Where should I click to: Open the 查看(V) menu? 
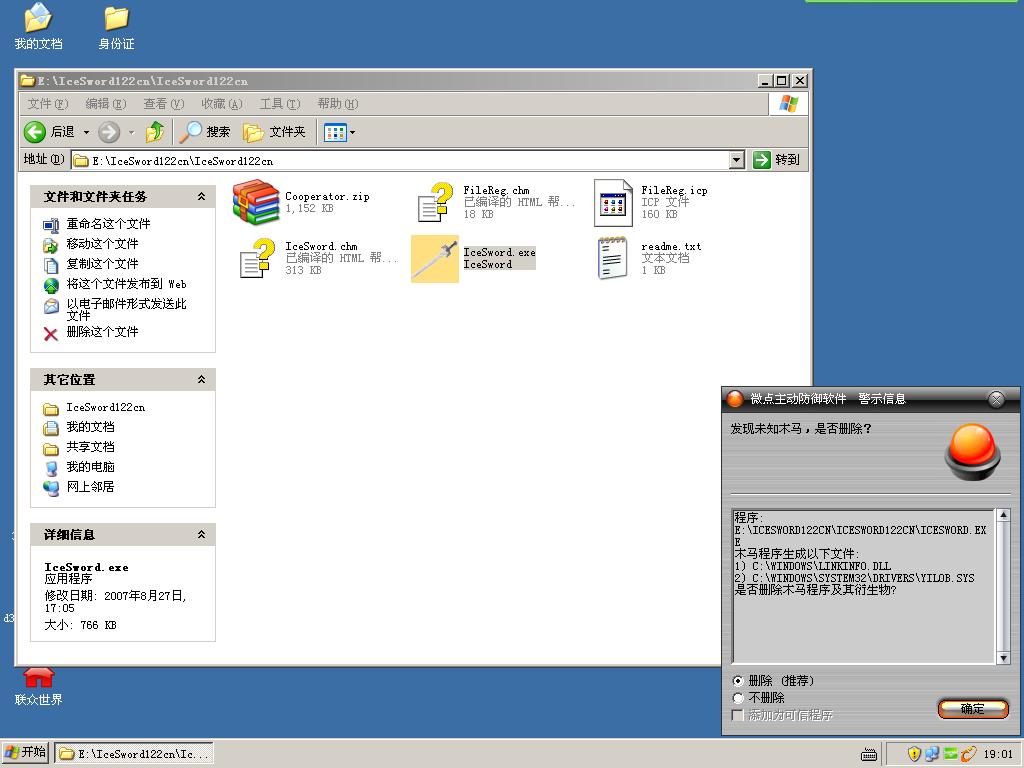tap(163, 104)
